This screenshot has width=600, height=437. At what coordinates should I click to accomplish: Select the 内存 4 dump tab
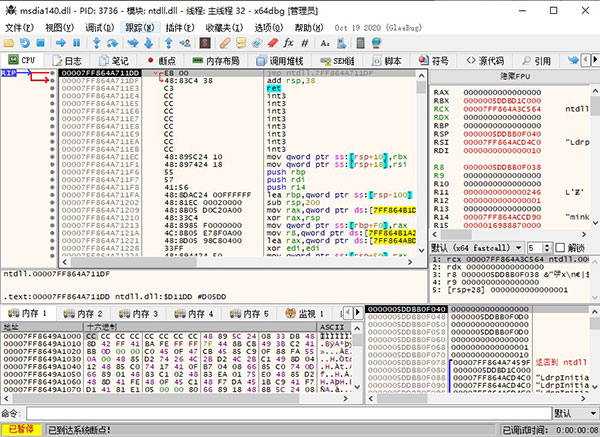[194, 314]
